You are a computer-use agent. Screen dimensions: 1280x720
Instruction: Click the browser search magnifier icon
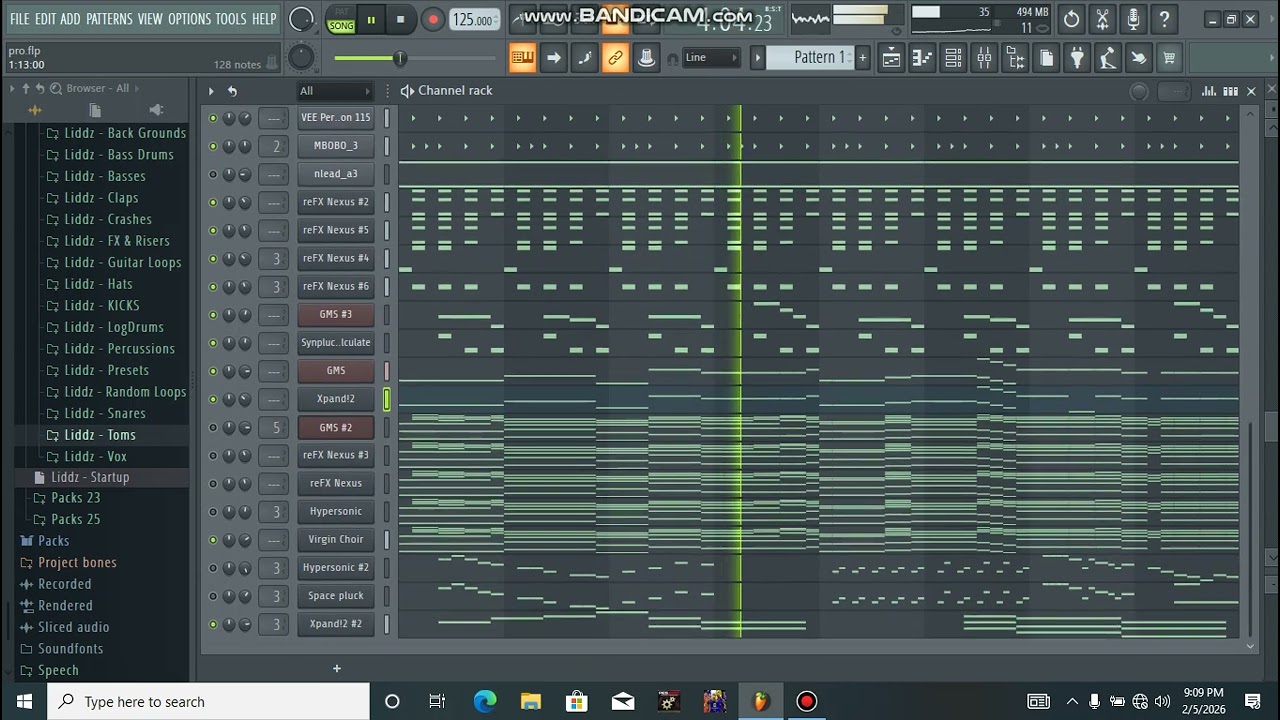click(x=56, y=88)
